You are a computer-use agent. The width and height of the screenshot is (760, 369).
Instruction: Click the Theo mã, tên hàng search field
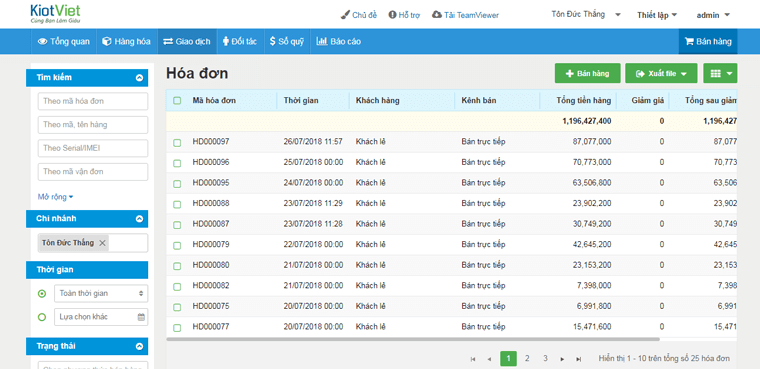click(x=93, y=125)
